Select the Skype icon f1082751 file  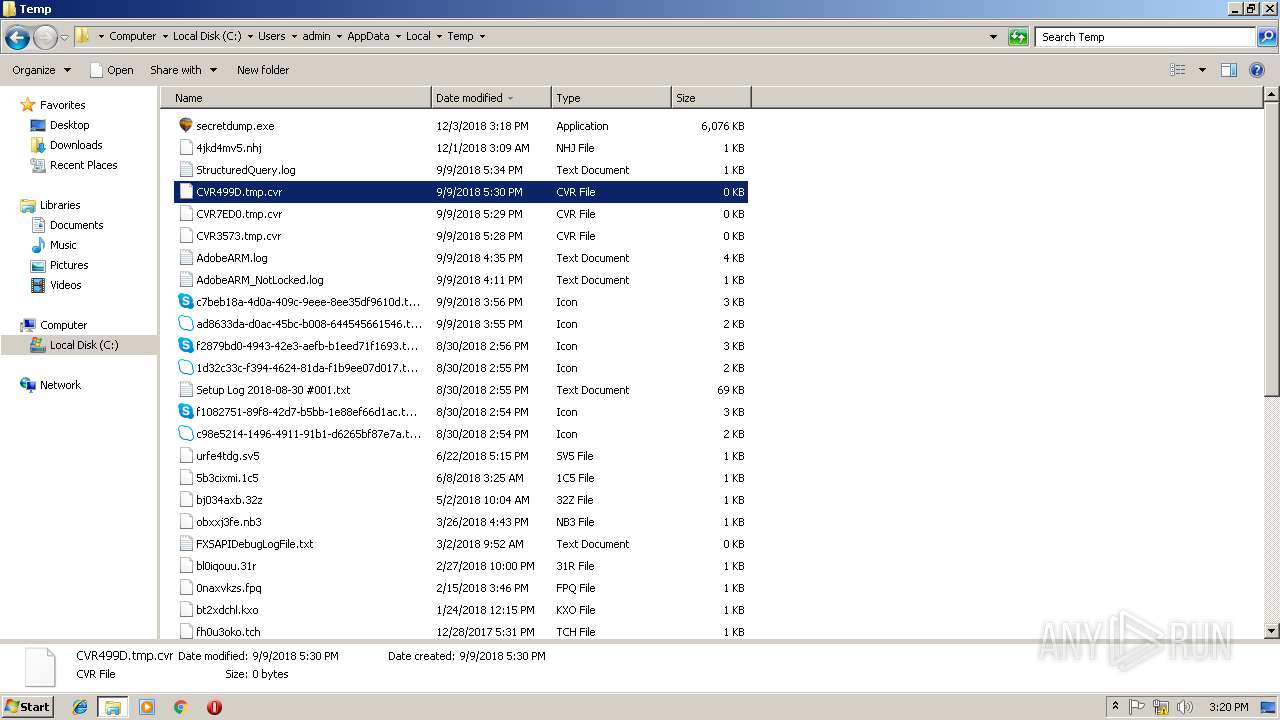tap(185, 412)
